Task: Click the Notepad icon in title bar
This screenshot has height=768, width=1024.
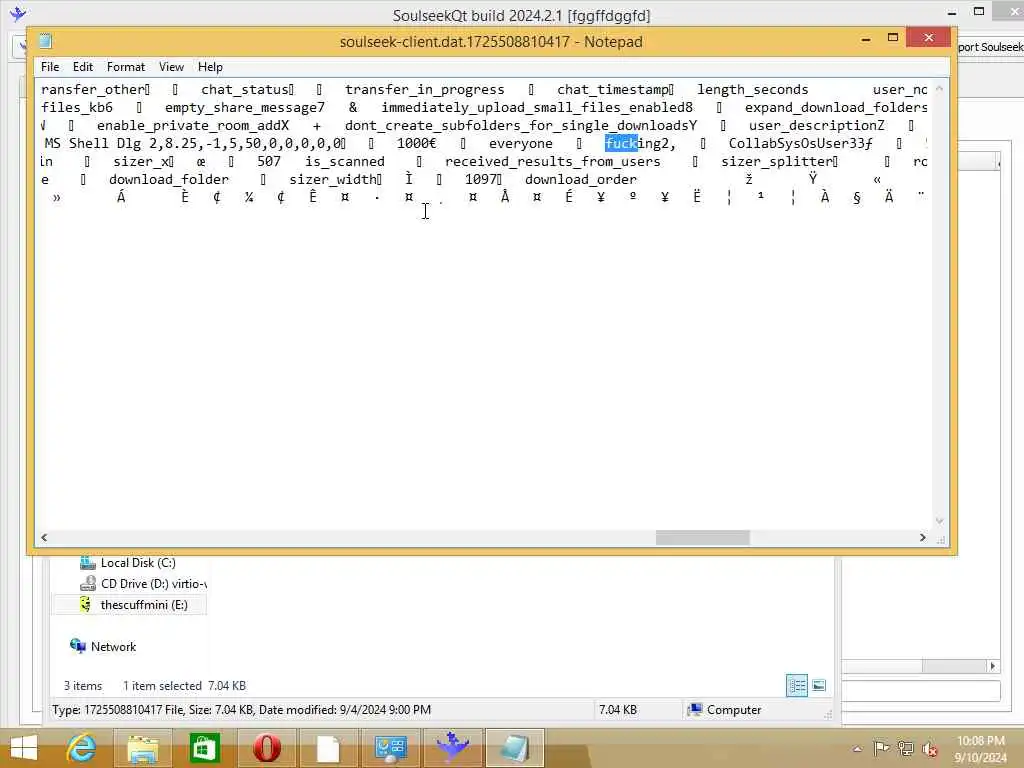Action: click(x=45, y=41)
